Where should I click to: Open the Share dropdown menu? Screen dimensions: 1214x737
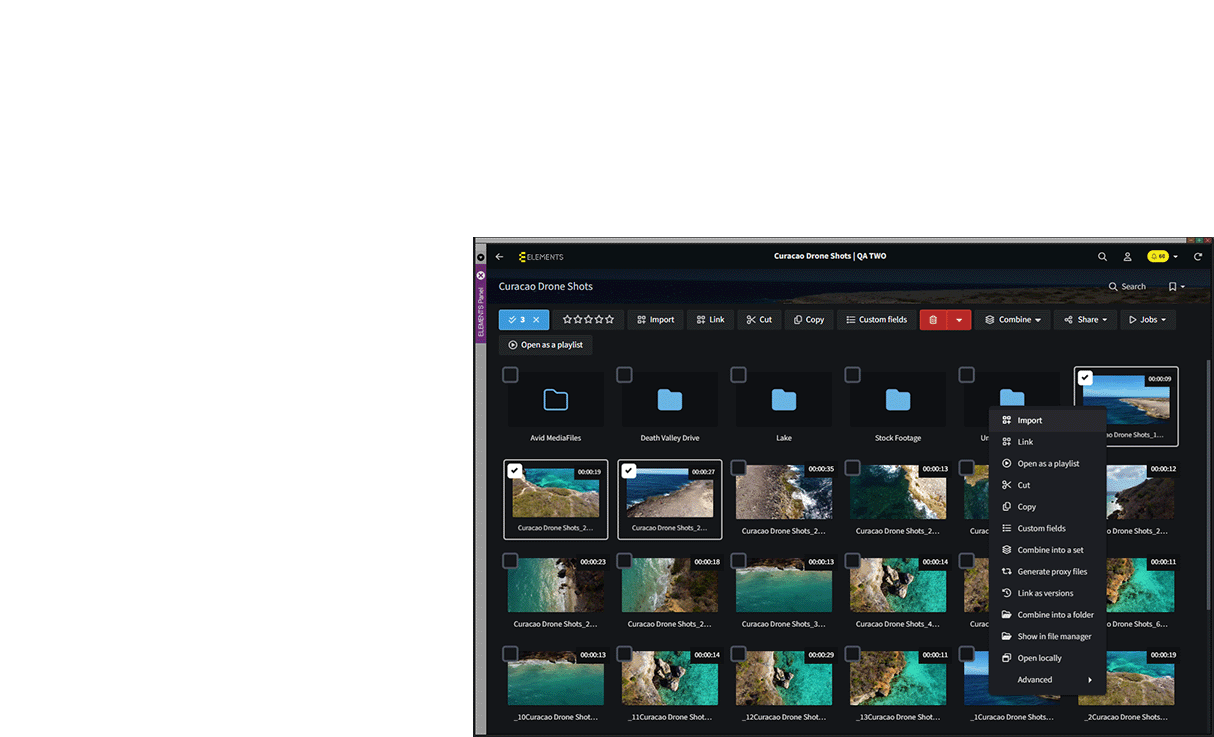pyautogui.click(x=1085, y=320)
